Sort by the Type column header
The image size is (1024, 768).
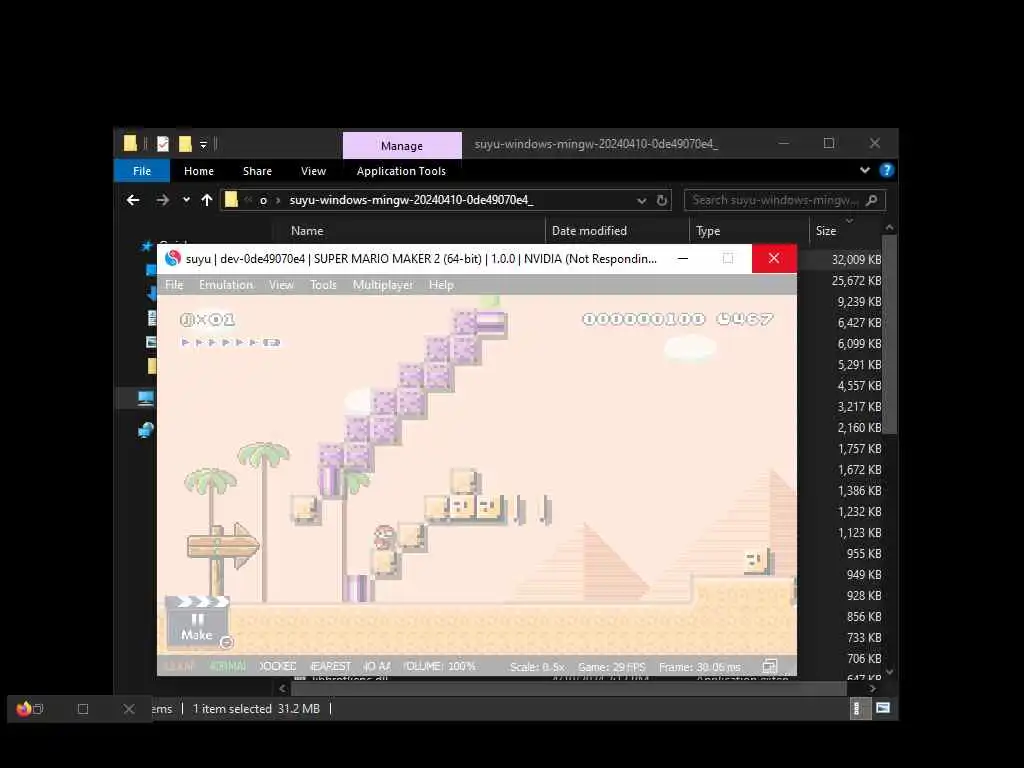click(x=708, y=231)
